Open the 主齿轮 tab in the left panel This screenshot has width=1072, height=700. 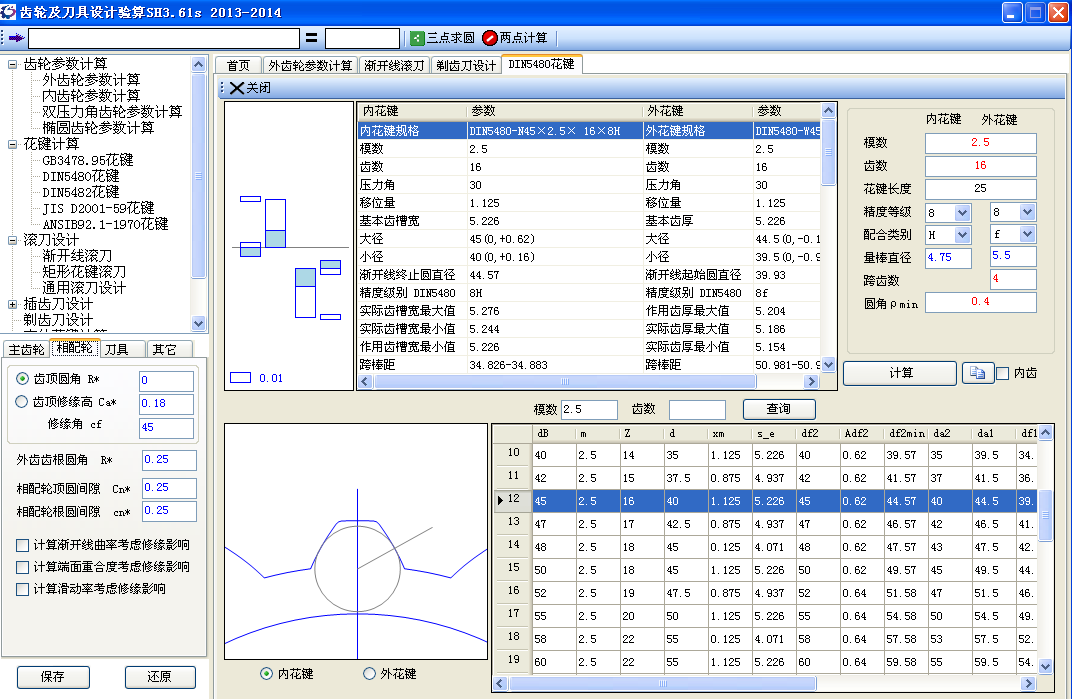(x=26, y=349)
